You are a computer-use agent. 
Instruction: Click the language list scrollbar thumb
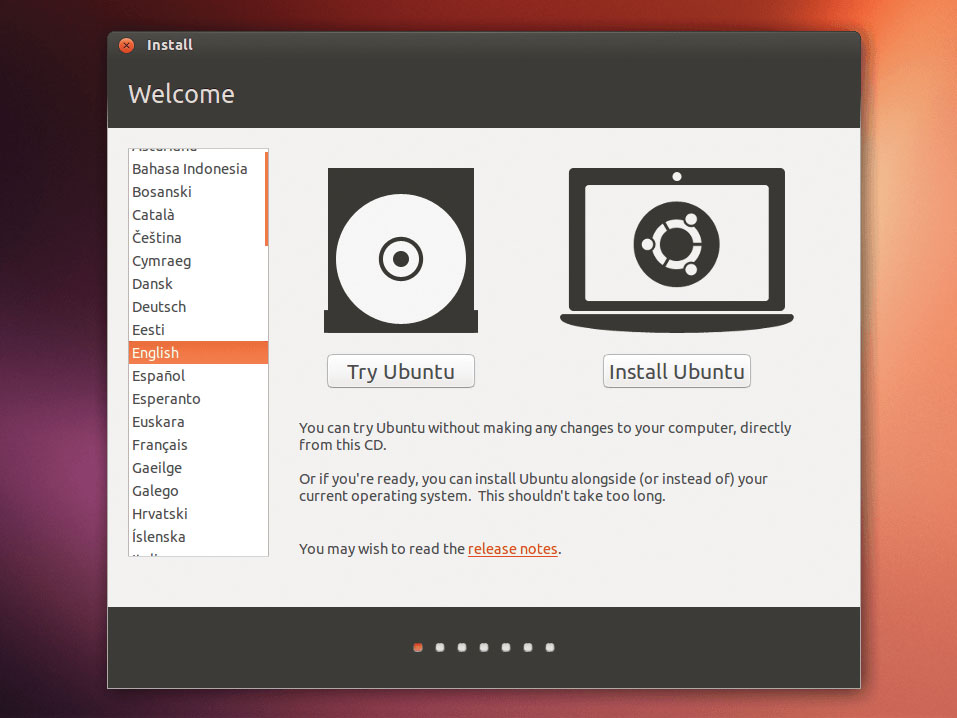click(x=266, y=199)
